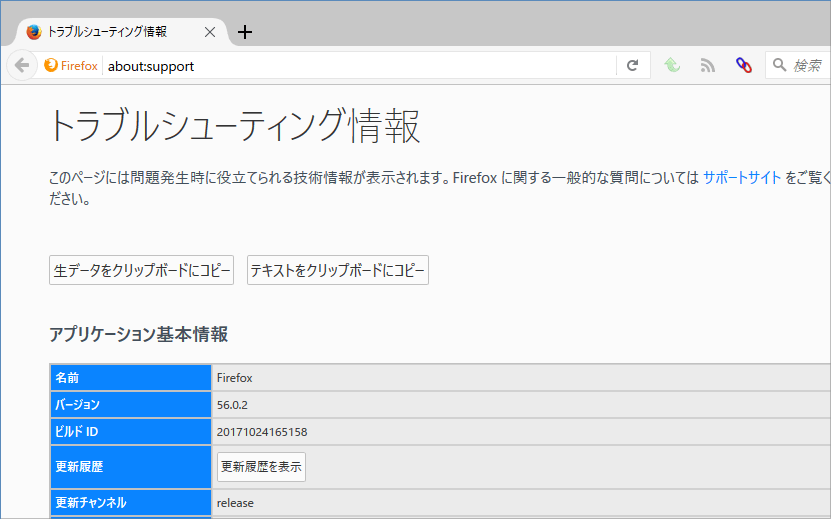The height and width of the screenshot is (519, 831).
Task: Click the Firefox name value cell
Action: pyautogui.click(x=520, y=378)
